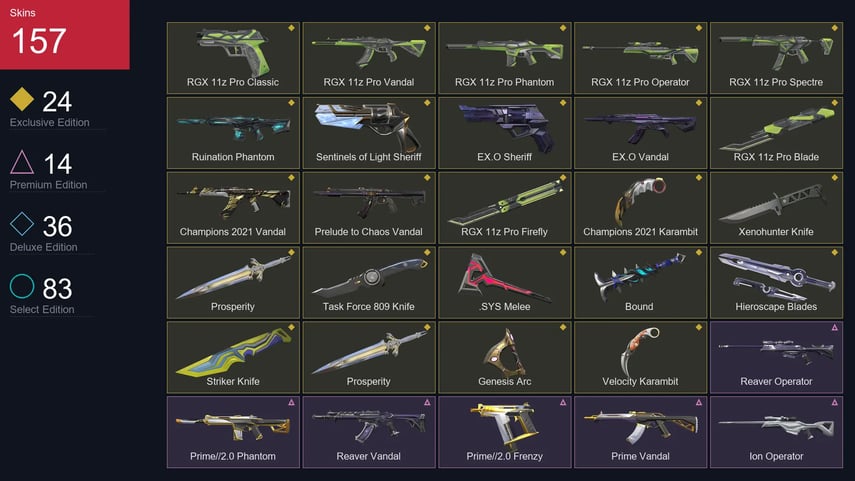Click the premium triangle badge on Reaver Vandal
The width and height of the screenshot is (855, 481).
[427, 402]
